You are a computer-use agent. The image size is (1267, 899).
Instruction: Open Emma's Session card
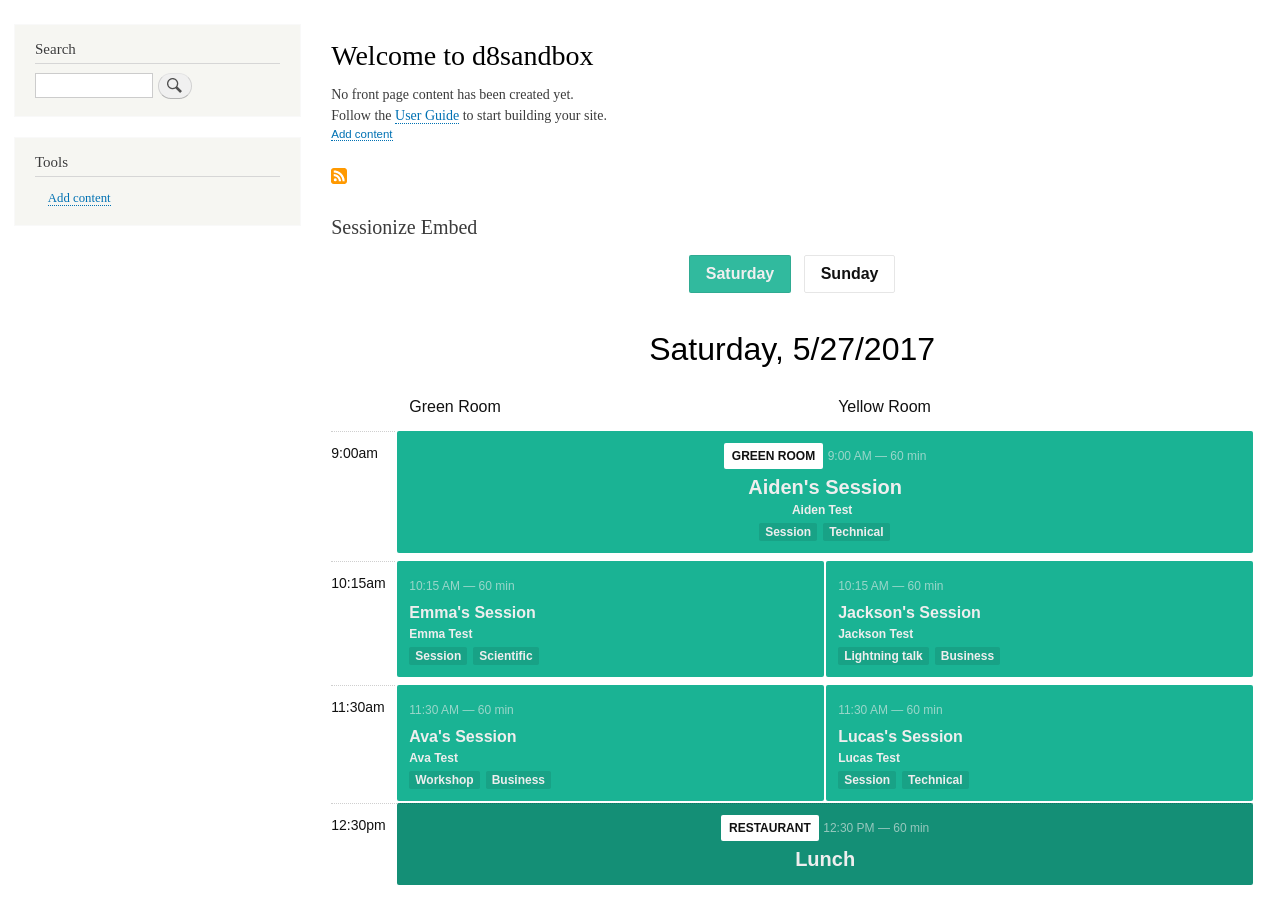click(x=471, y=611)
